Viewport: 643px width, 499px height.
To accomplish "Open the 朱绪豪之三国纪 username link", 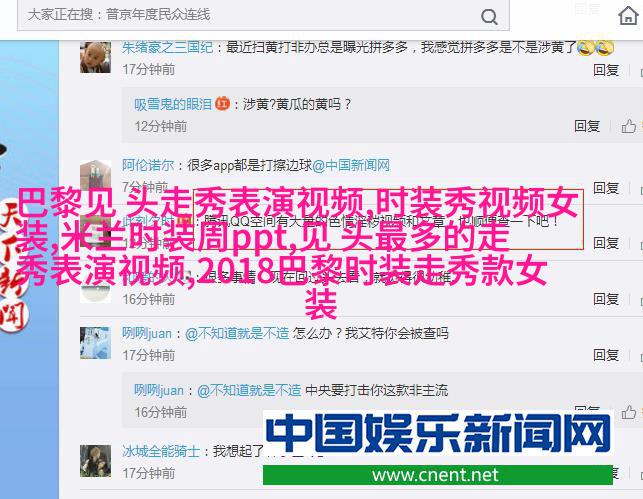I will tap(167, 48).
